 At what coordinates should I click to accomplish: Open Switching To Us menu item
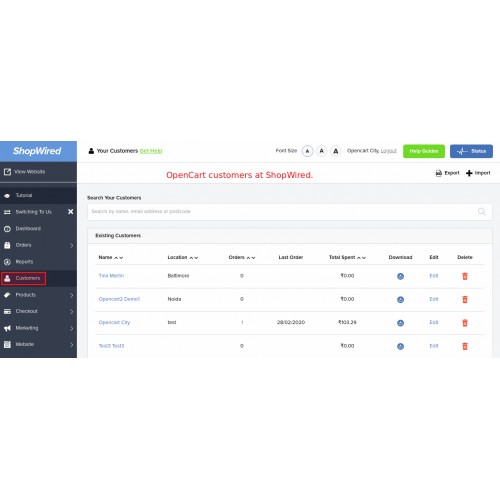(33, 212)
